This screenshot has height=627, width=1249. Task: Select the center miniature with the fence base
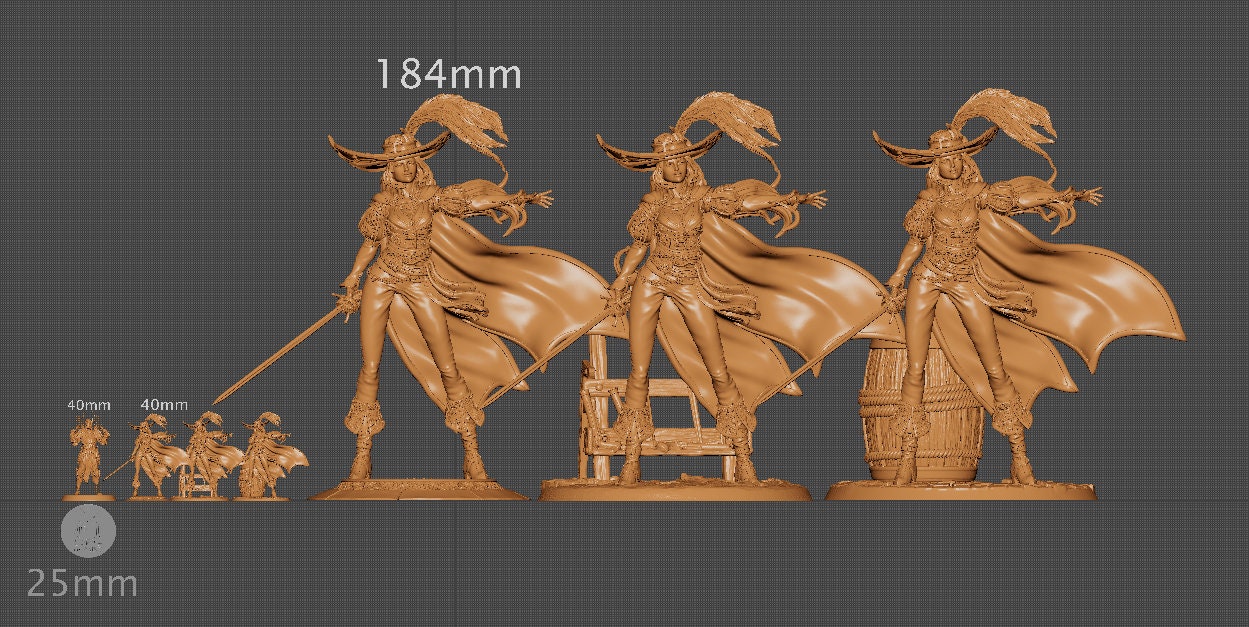[x=680, y=300]
